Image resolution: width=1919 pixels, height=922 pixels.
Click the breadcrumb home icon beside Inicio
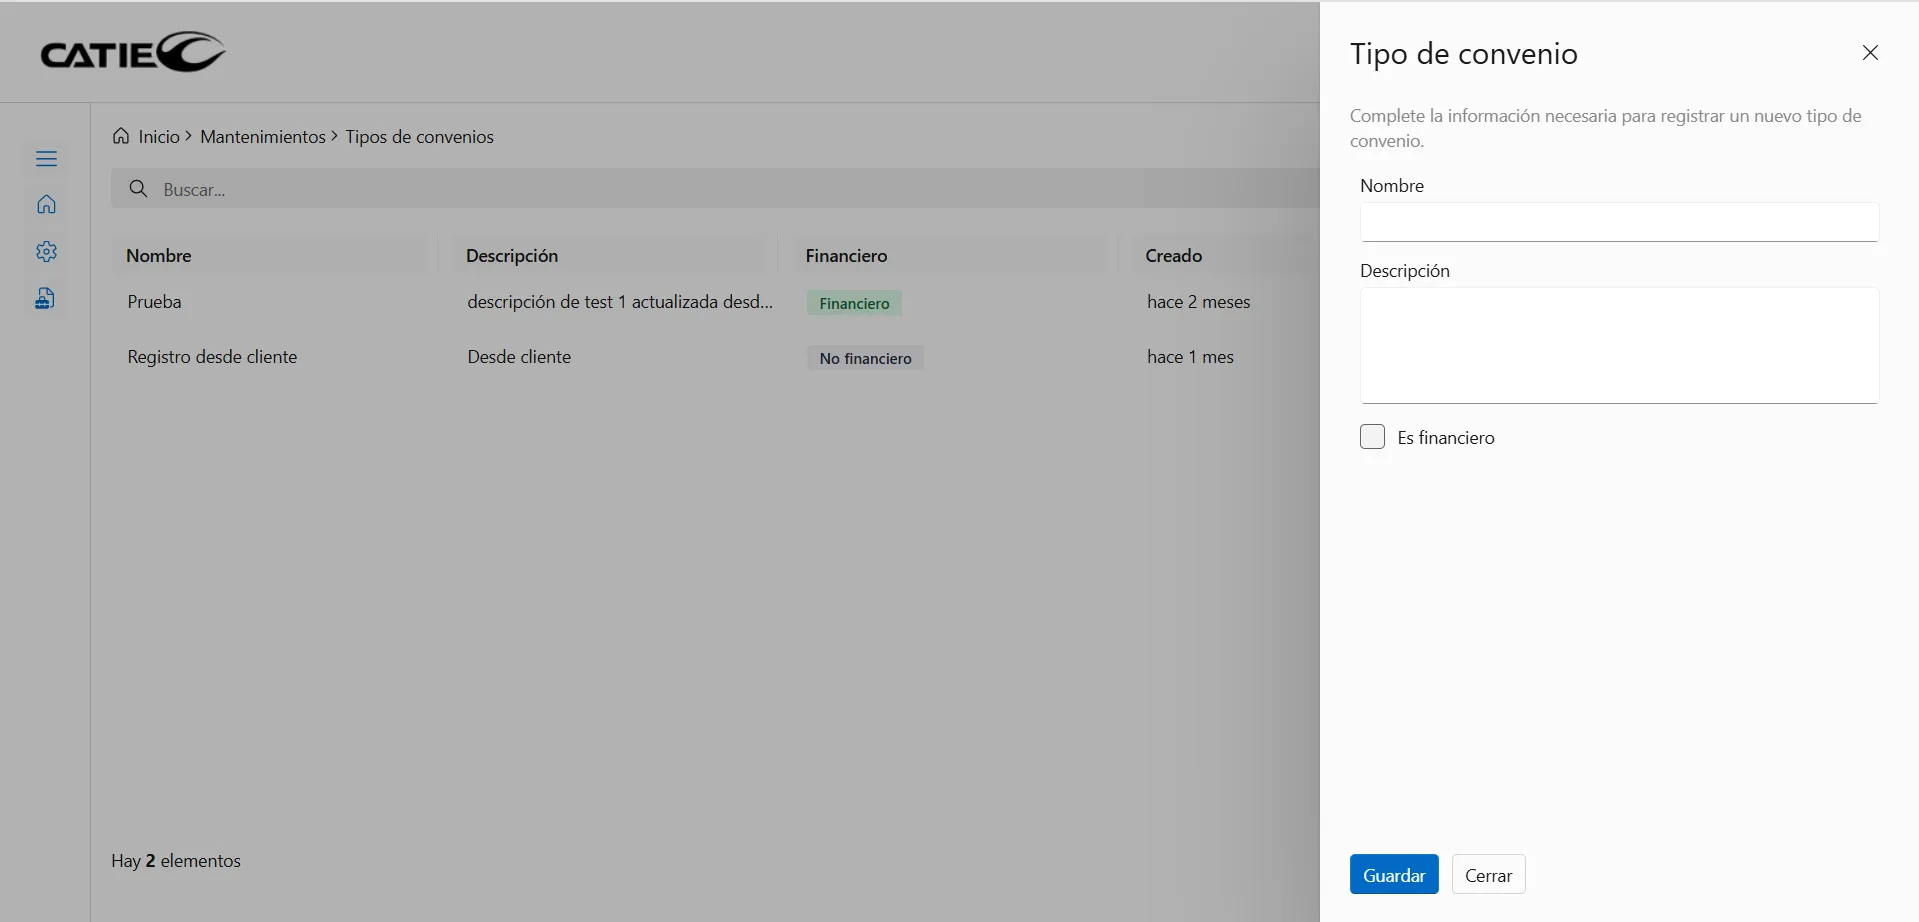[x=121, y=136]
